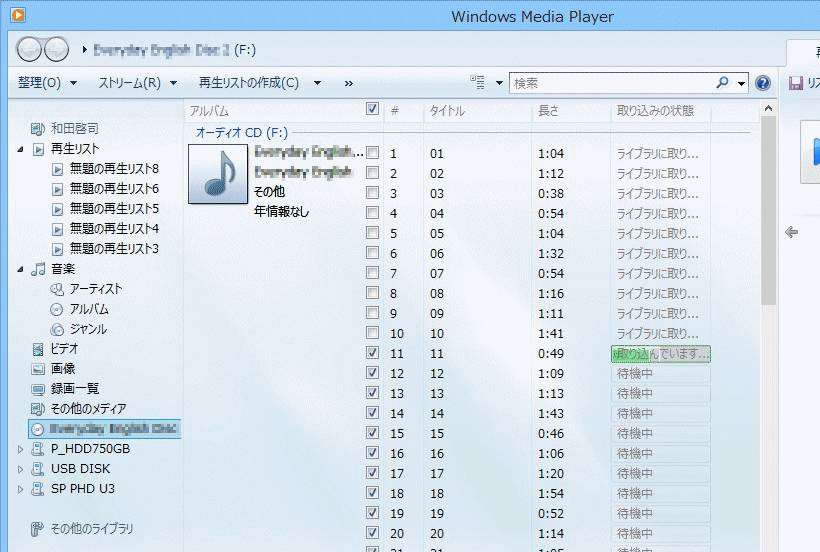This screenshot has width=820, height=552.
Task: Click in the 検索 search field
Action: [x=612, y=83]
